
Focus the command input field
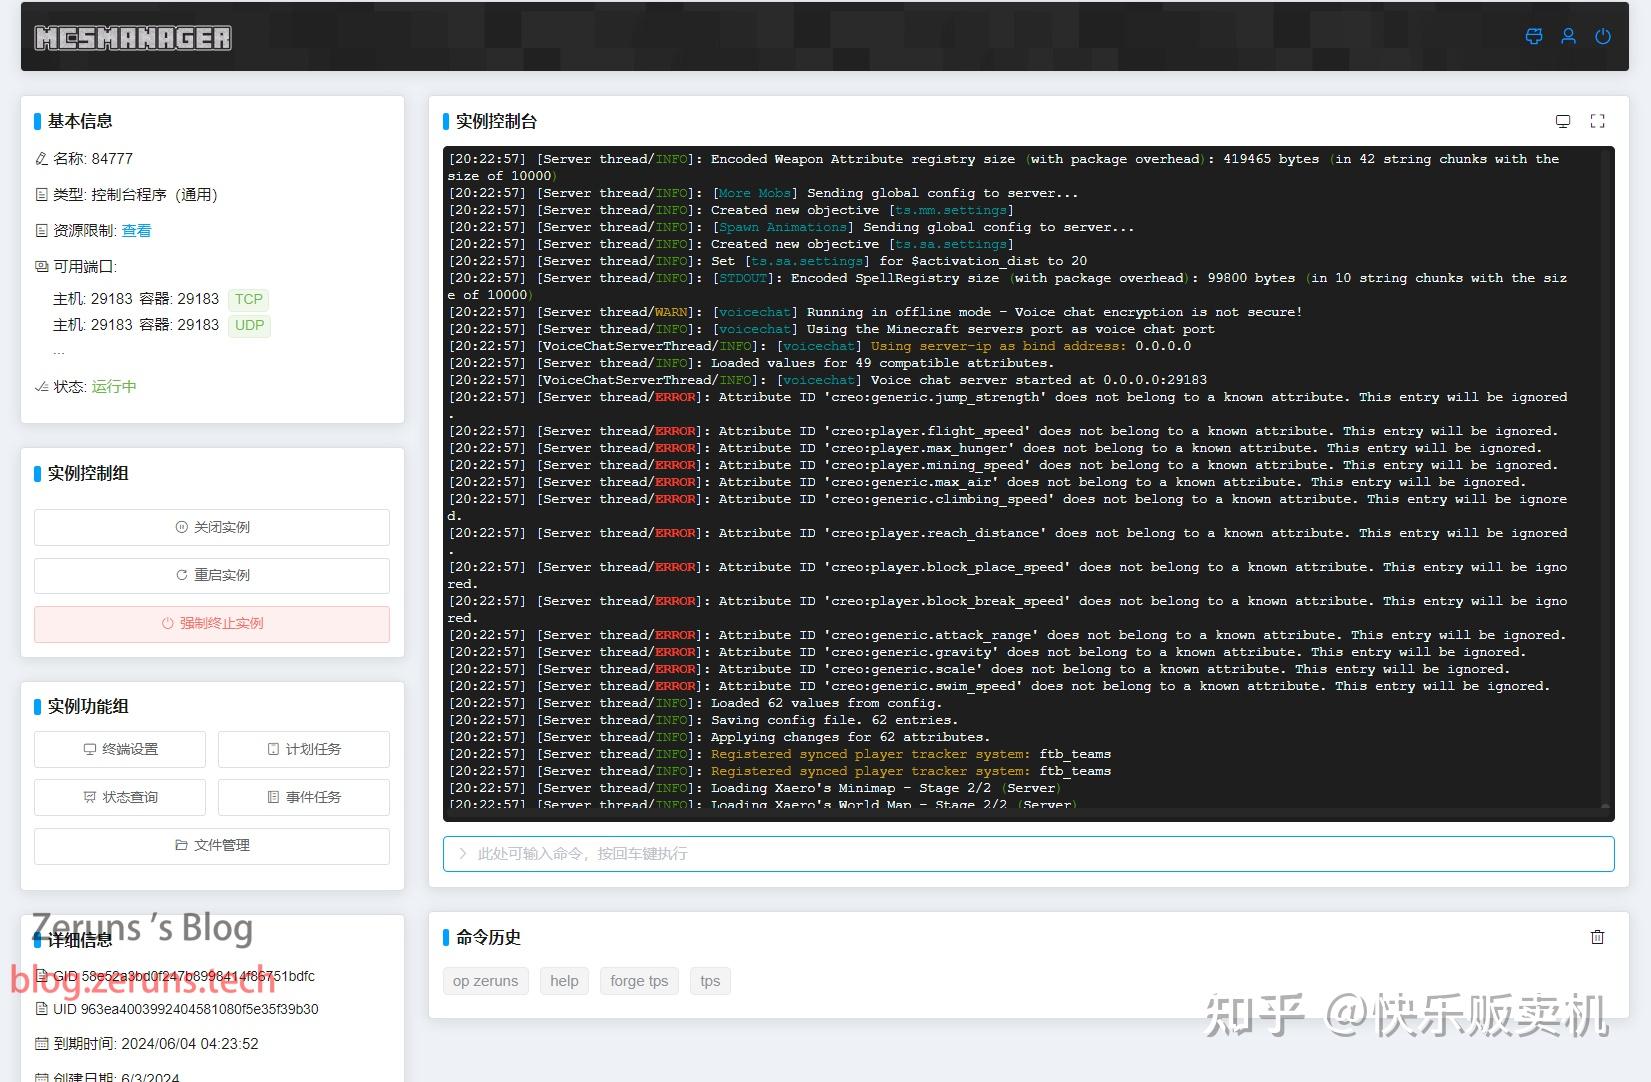pyautogui.click(x=1028, y=854)
